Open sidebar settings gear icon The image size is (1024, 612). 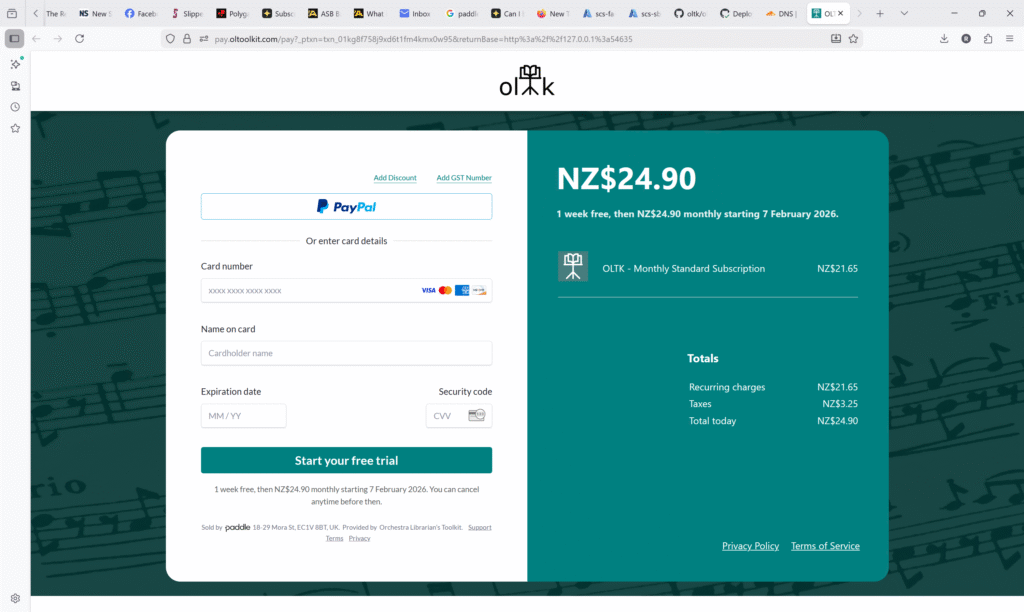pos(15,598)
